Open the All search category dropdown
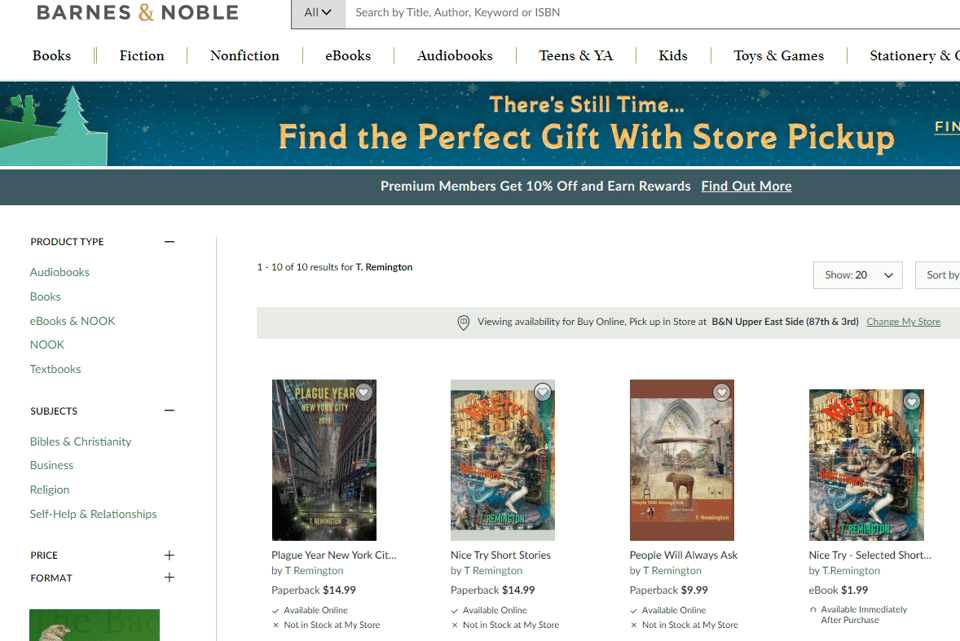960x641 pixels. [318, 13]
